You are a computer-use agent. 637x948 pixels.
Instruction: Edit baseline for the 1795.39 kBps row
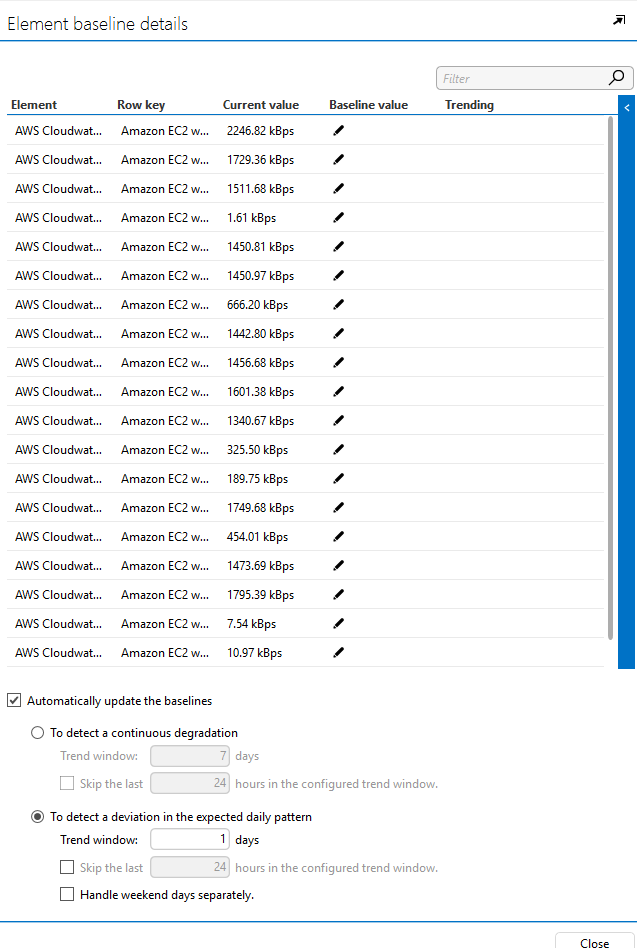338,595
